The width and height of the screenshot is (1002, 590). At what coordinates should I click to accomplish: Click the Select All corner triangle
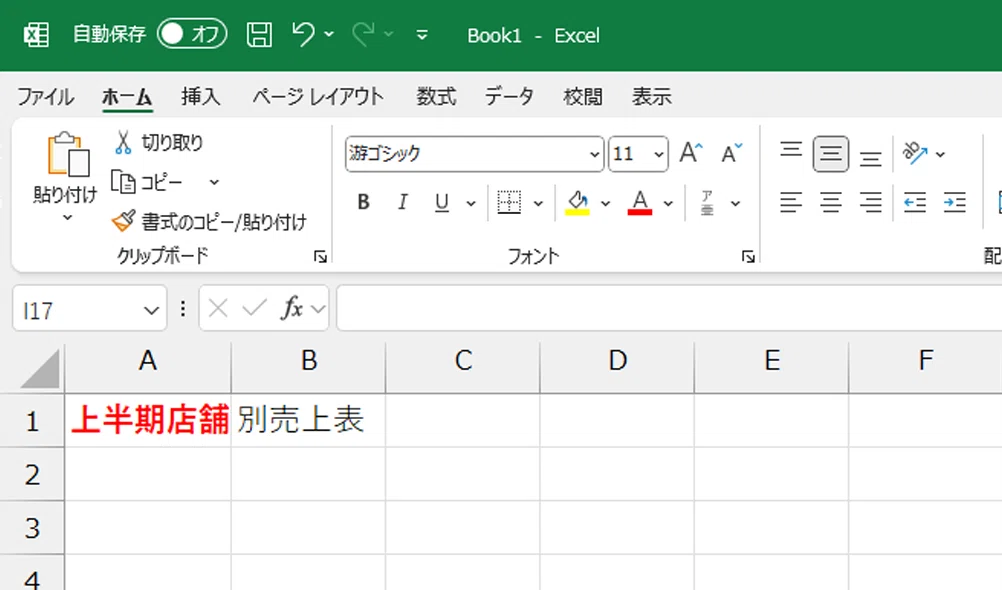pos(39,368)
